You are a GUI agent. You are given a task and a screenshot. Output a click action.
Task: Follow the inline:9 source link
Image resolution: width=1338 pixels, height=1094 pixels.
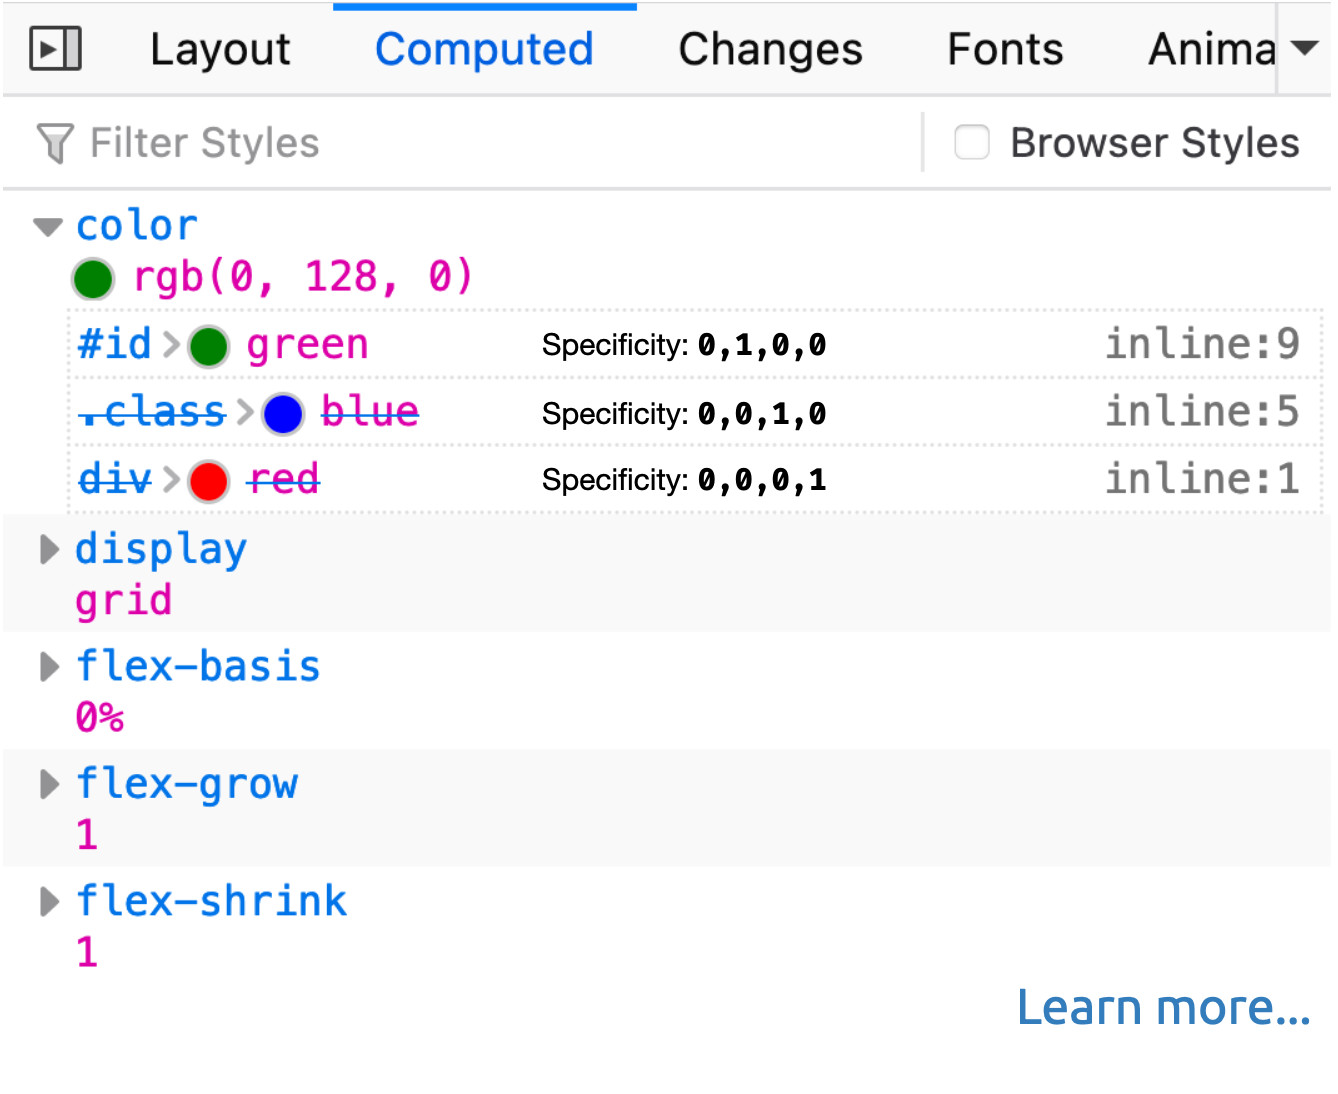[x=1201, y=345]
